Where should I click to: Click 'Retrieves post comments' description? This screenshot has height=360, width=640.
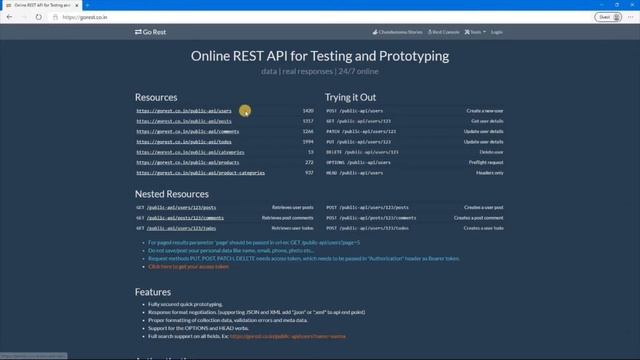(x=287, y=218)
